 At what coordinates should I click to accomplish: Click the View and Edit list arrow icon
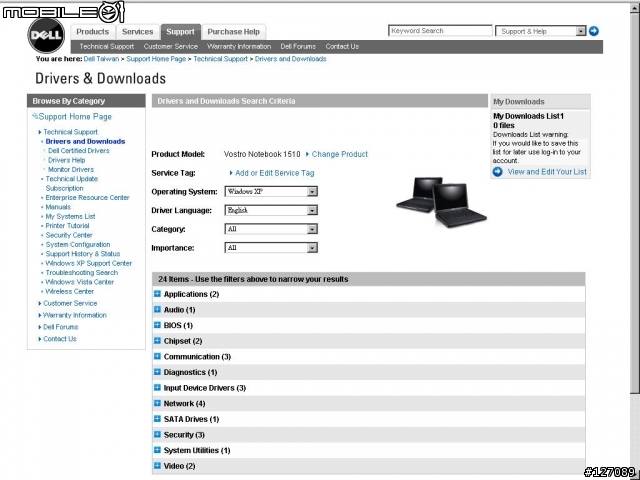pos(498,172)
